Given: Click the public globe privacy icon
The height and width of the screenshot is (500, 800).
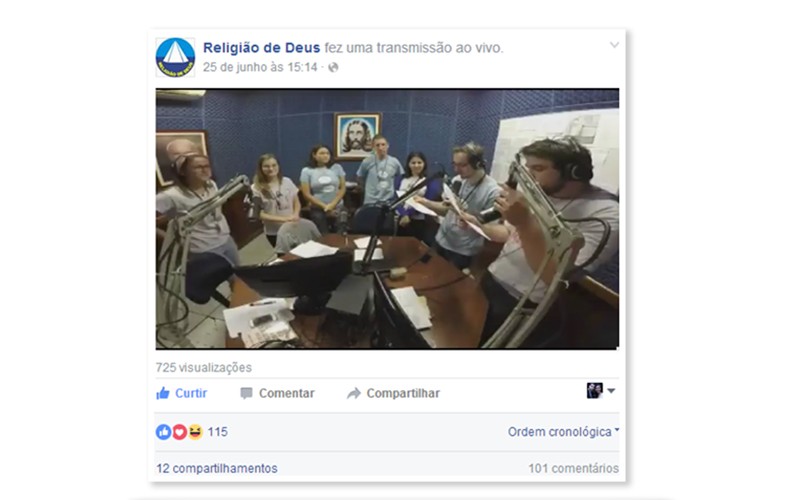Looking at the screenshot, I should 333,67.
